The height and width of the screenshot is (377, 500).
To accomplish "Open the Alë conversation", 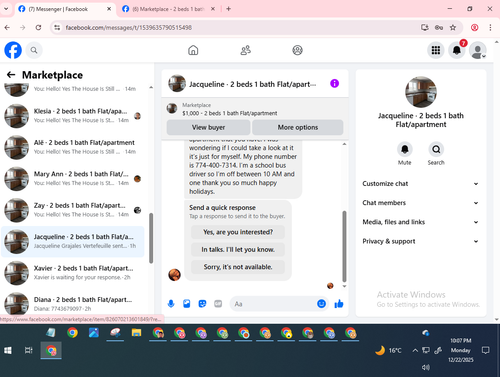I will [x=73, y=147].
